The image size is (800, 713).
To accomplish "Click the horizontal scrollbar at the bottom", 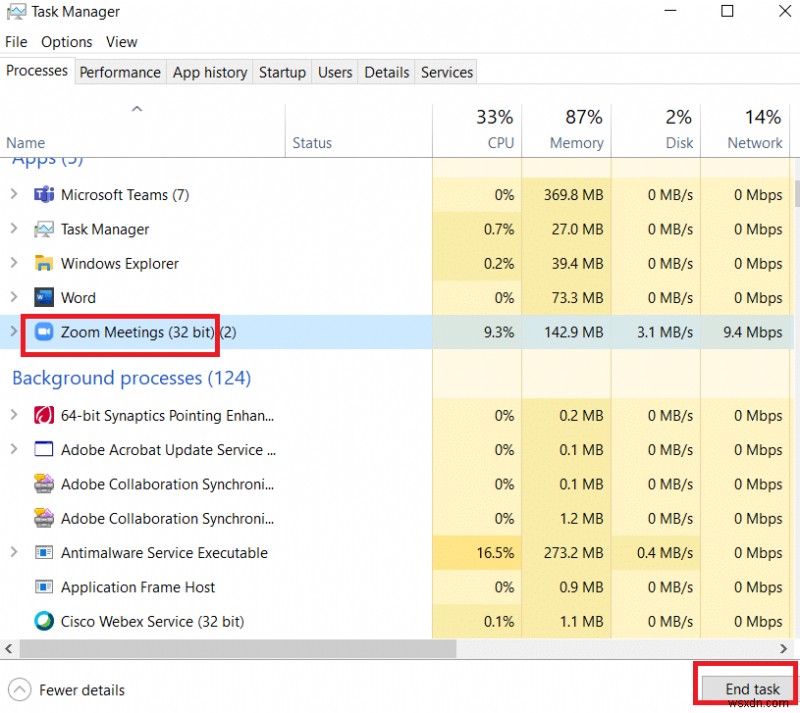I will click(230, 649).
